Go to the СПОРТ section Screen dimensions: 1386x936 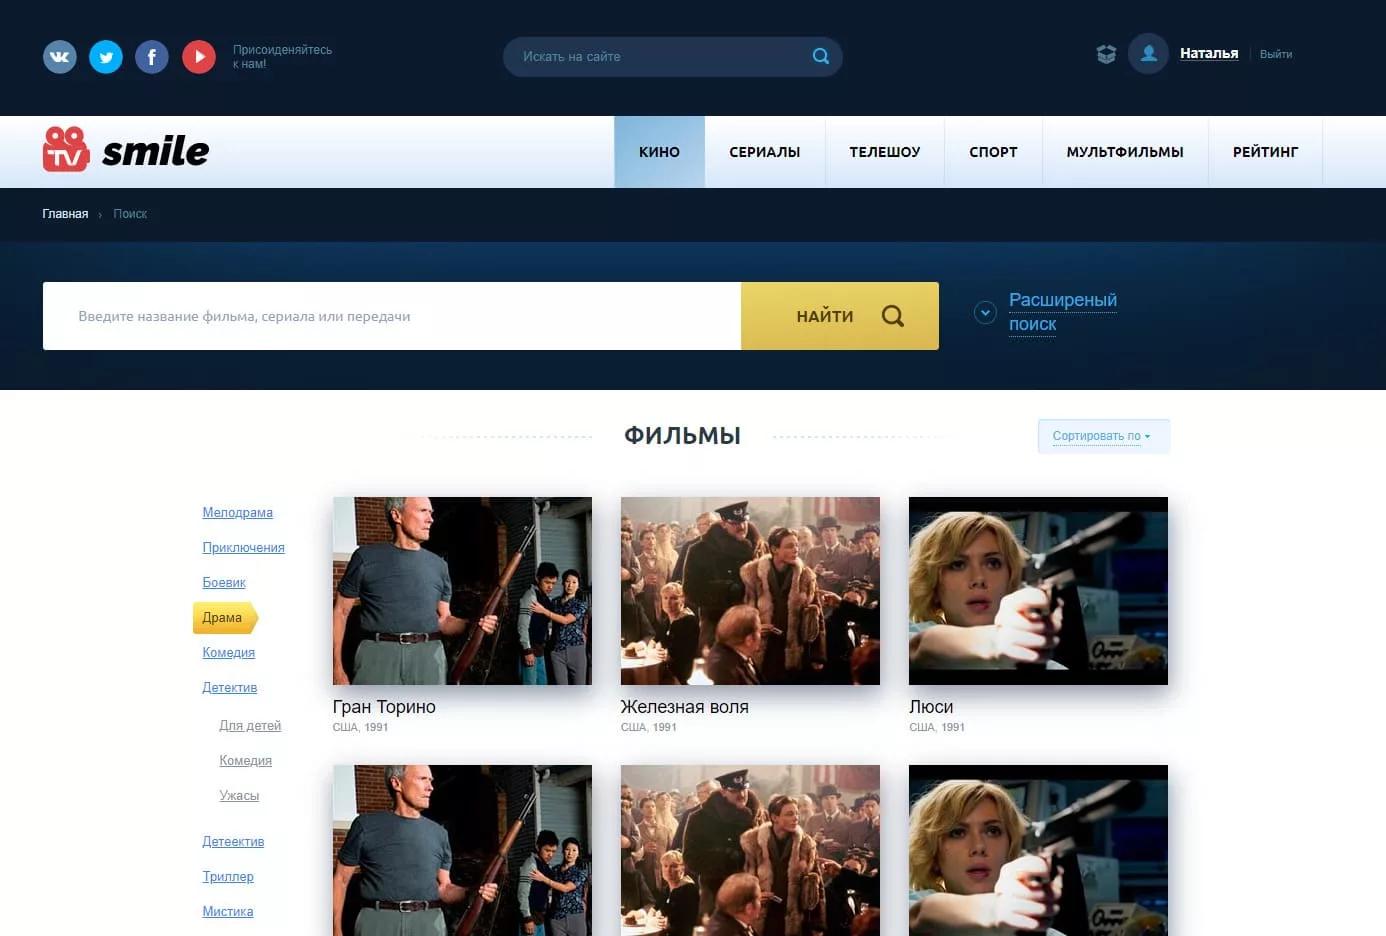[993, 152]
